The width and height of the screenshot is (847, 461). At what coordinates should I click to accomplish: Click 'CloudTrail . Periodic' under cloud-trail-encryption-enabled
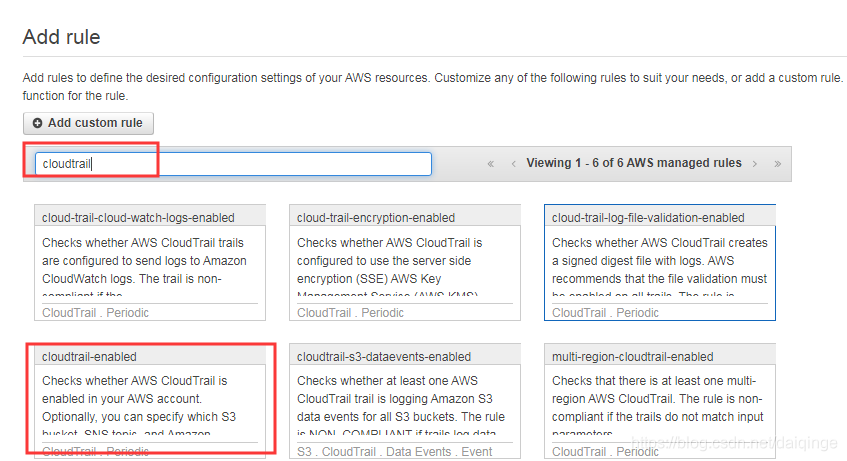click(351, 313)
